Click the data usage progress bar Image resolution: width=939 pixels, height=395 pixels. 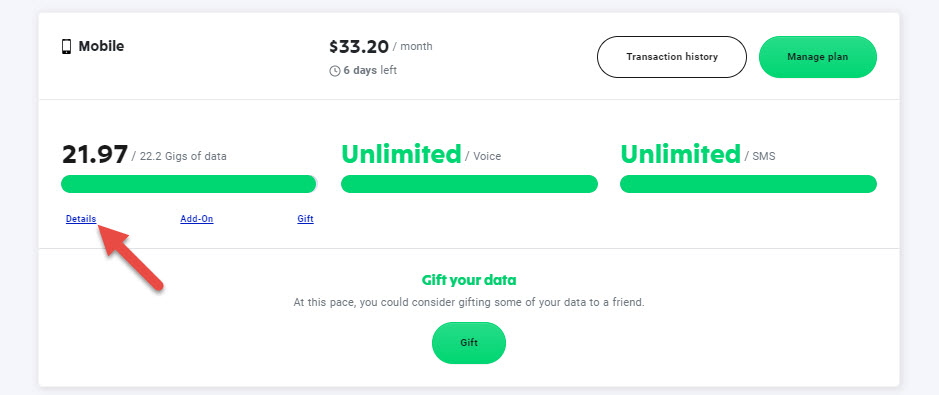pyautogui.click(x=189, y=184)
